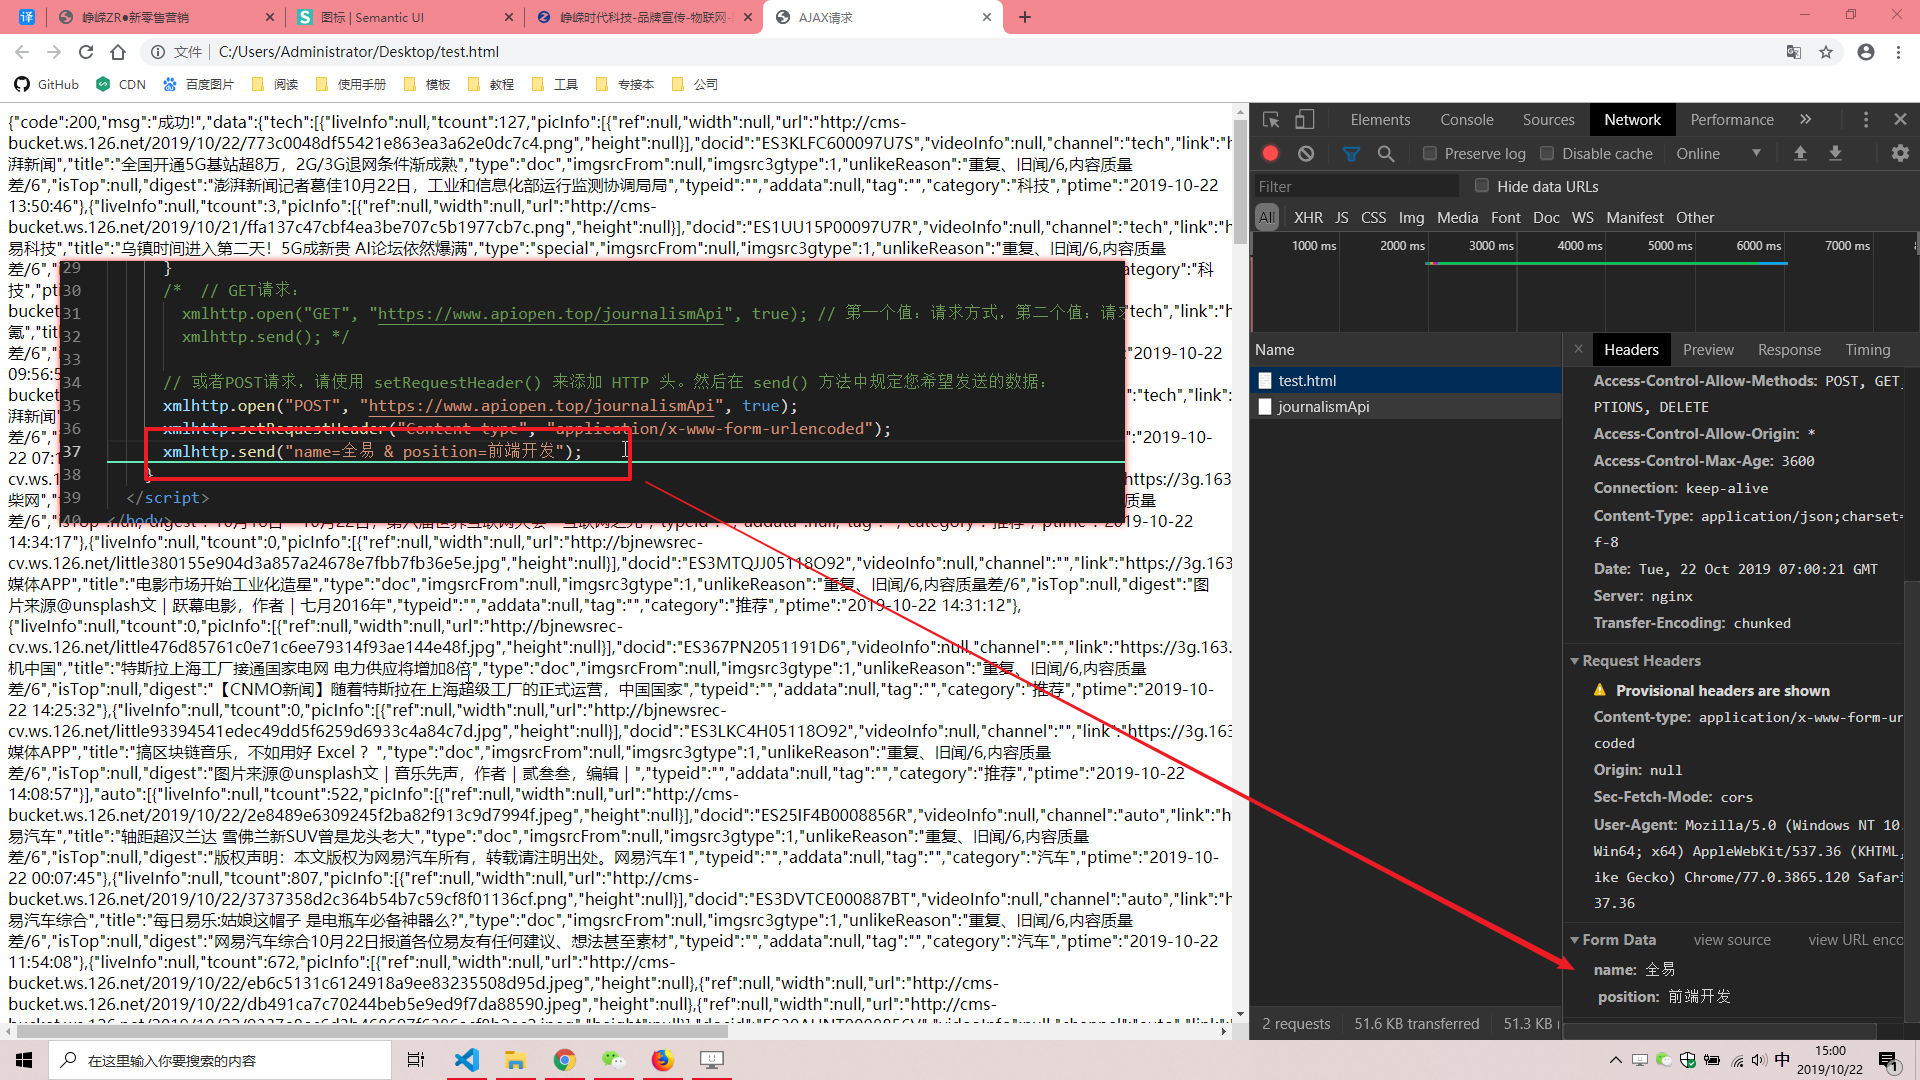
Task: Go to browser home page
Action: 118,52
